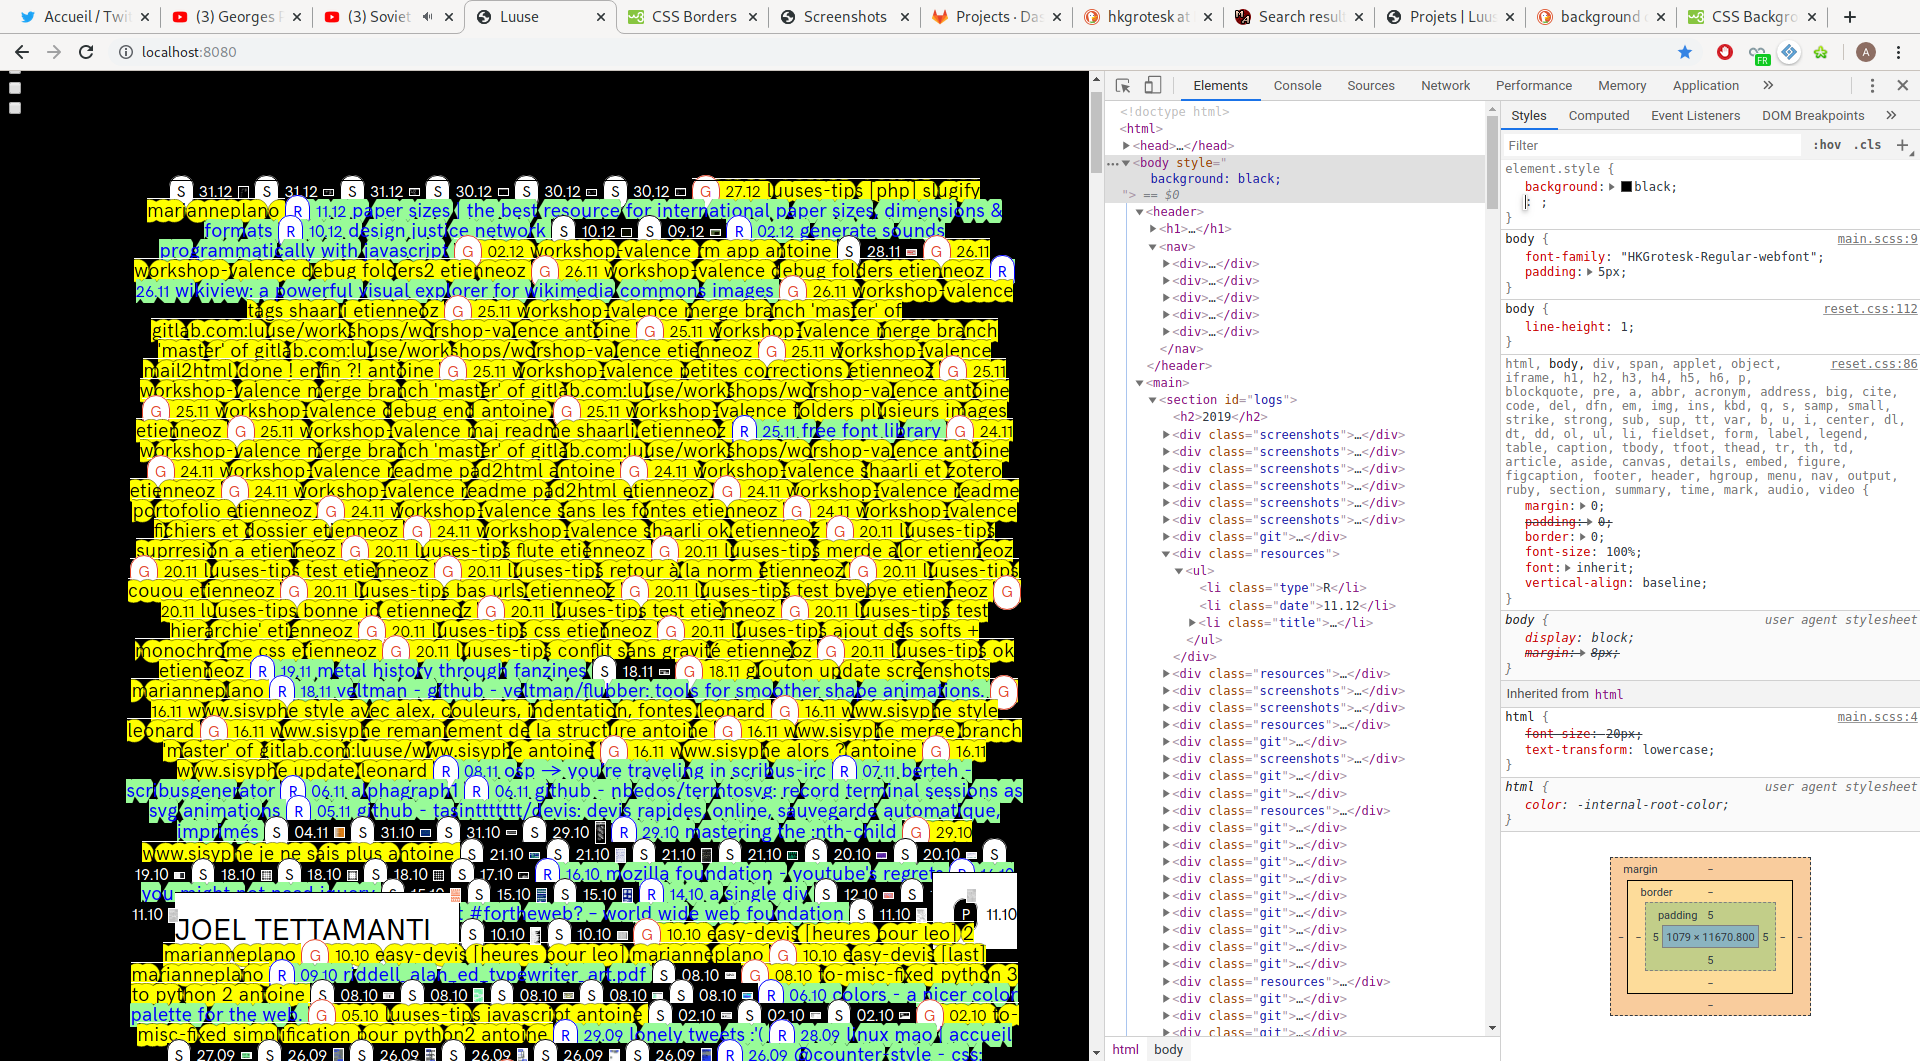Toggle the :hov element state panel
Image resolution: width=1920 pixels, height=1061 pixels.
1827,145
